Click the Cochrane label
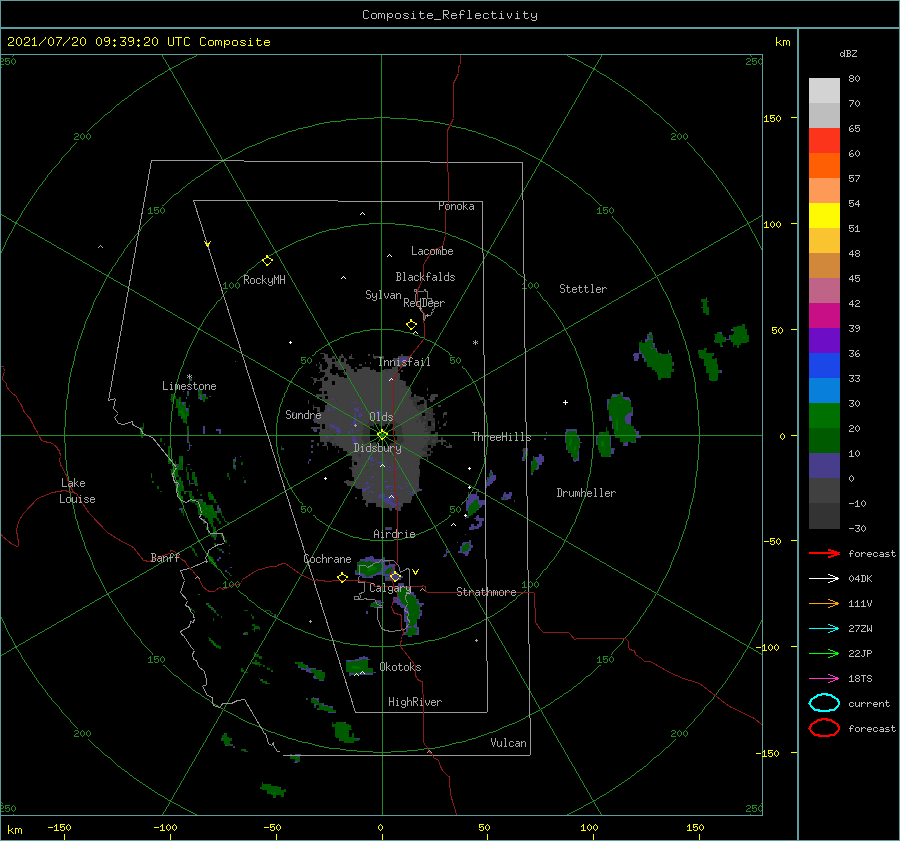 [327, 559]
